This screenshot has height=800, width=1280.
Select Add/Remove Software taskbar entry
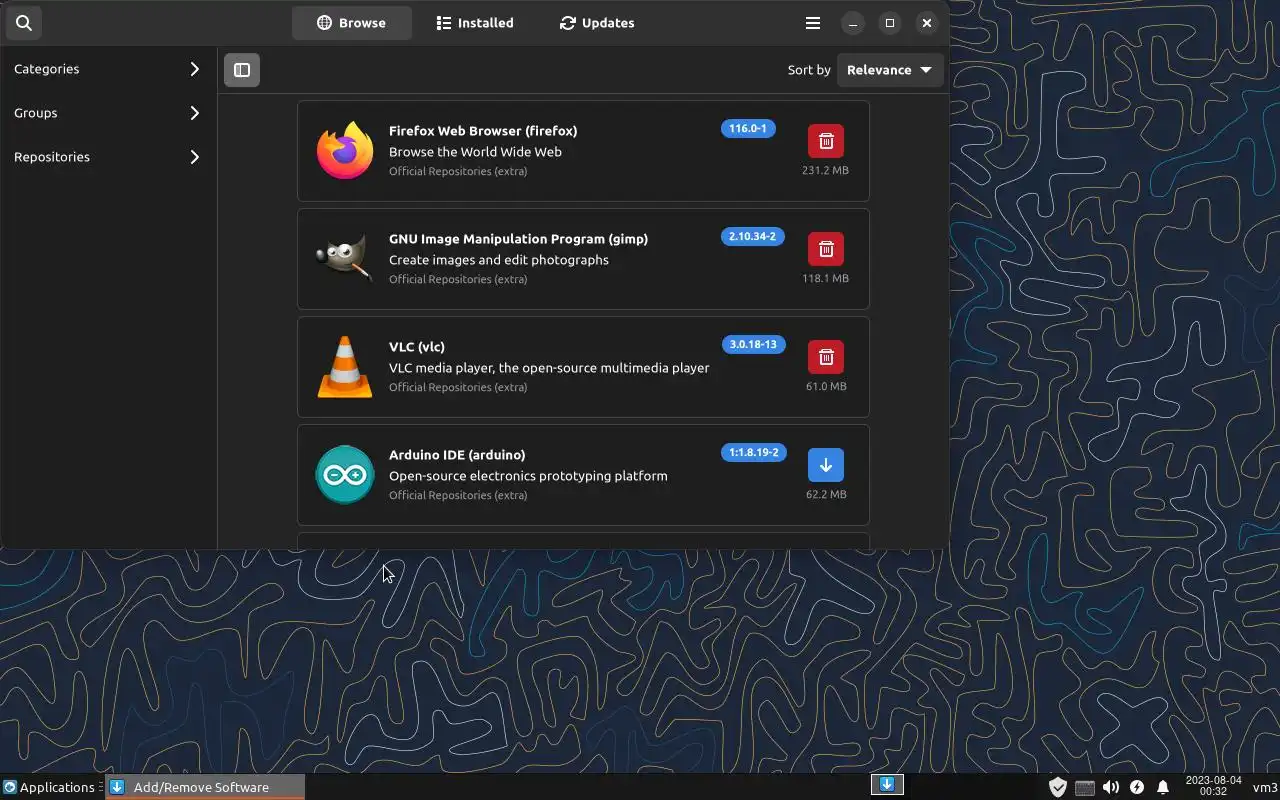point(205,787)
